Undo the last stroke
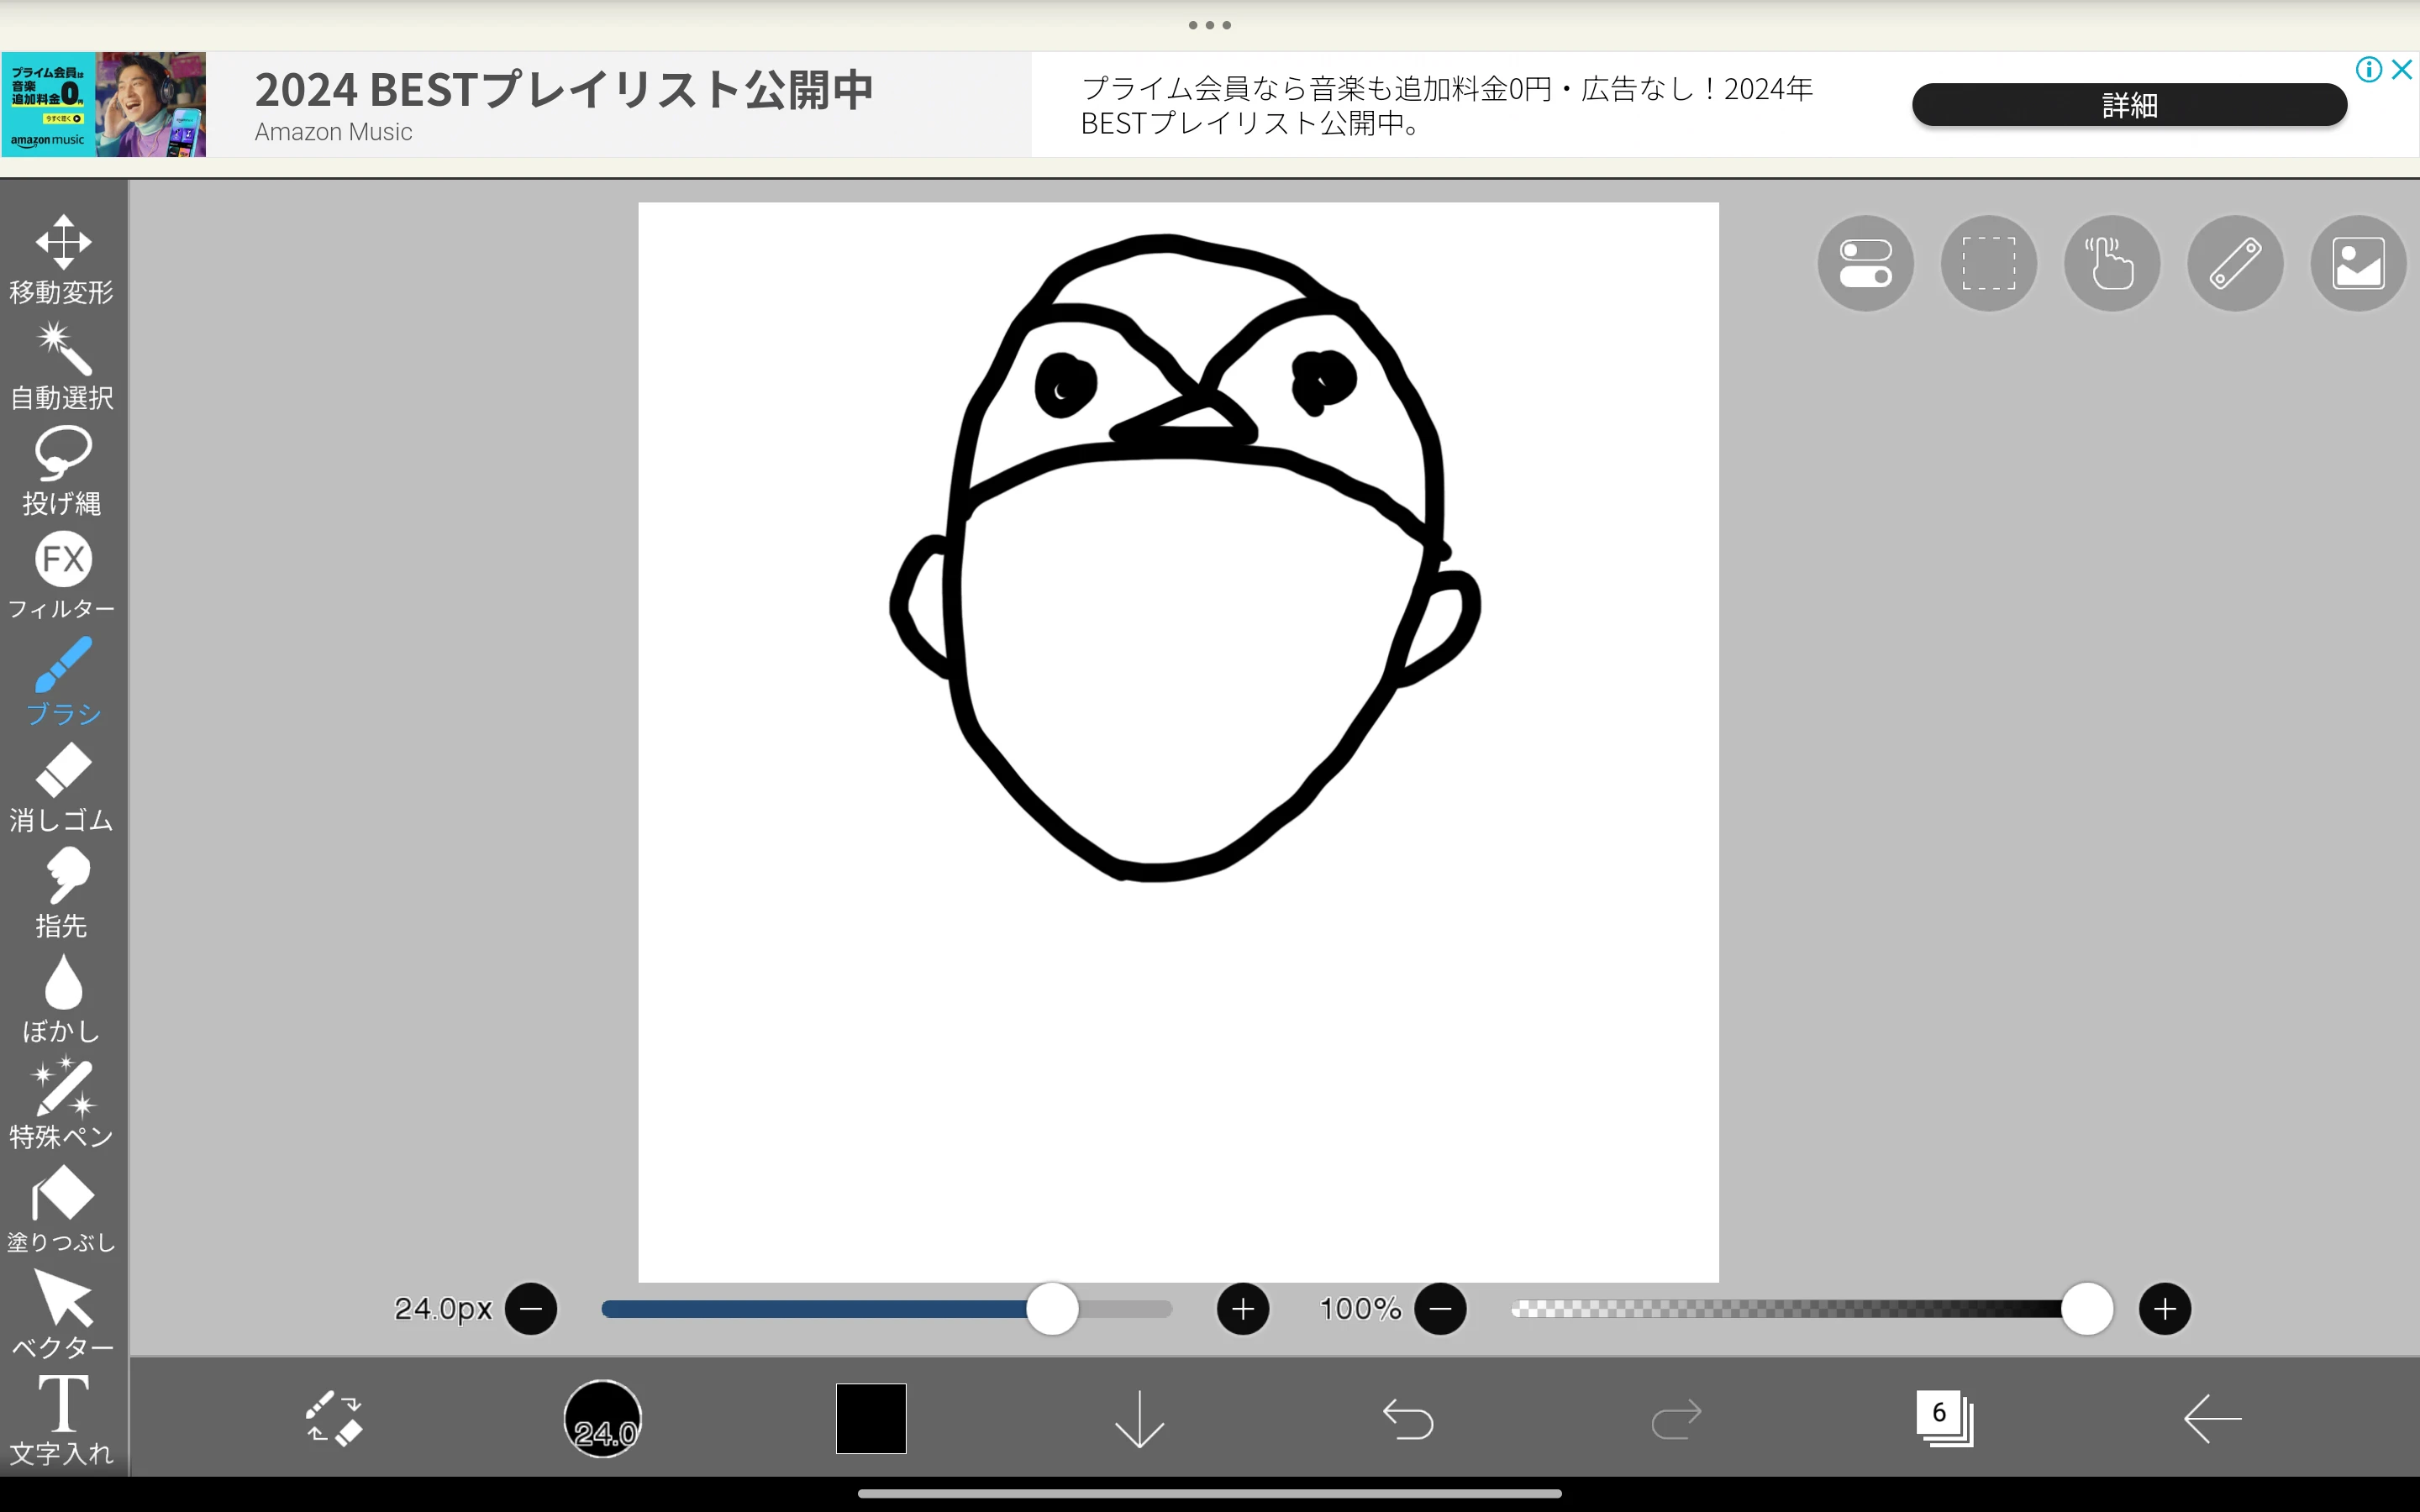2420x1512 pixels. 1407,1419
